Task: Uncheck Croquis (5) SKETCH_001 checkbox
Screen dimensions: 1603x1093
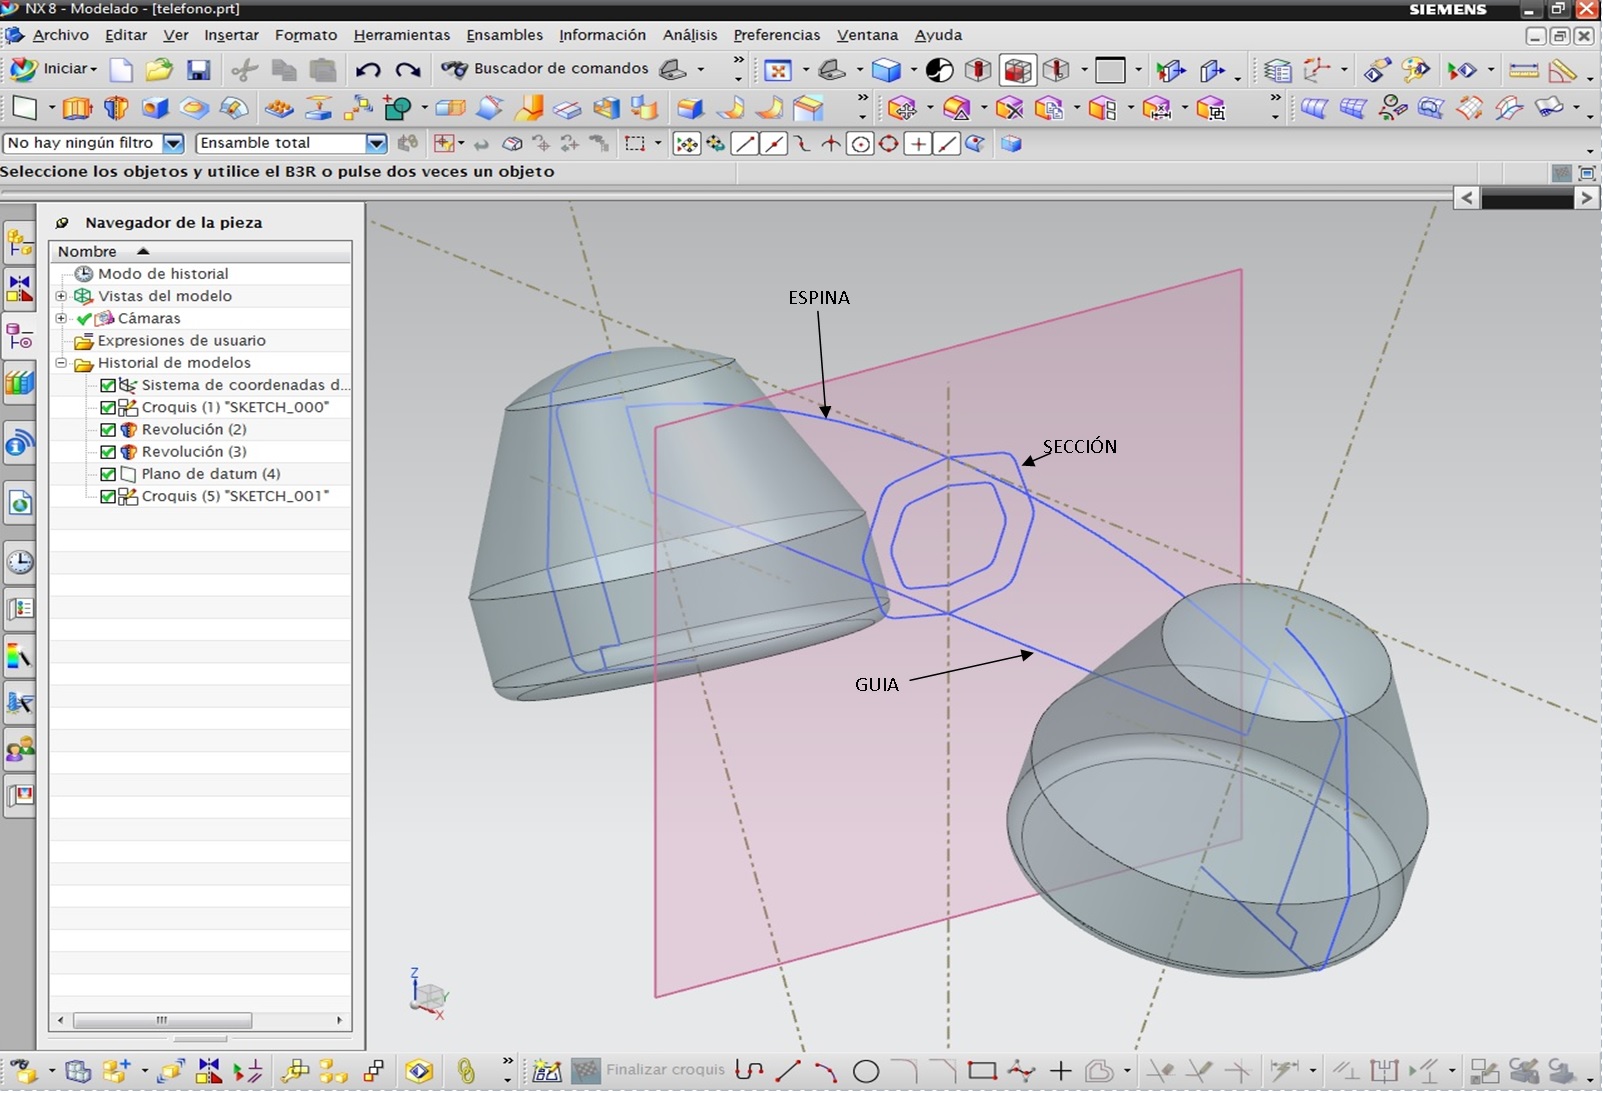Action: [x=108, y=496]
